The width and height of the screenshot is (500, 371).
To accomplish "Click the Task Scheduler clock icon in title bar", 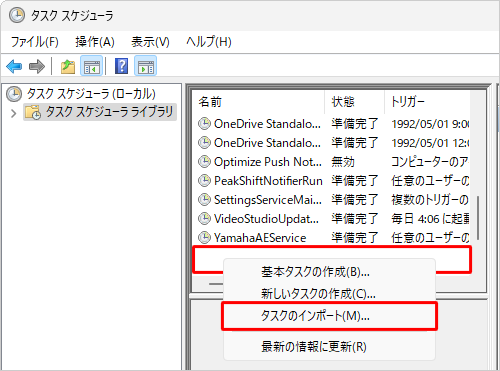I will pyautogui.click(x=17, y=15).
